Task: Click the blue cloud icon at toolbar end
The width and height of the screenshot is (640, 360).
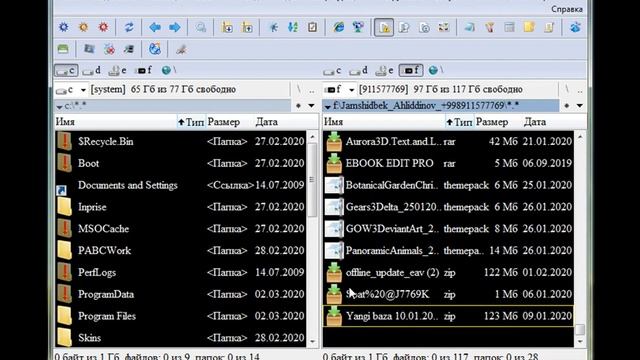Action: click(575, 27)
